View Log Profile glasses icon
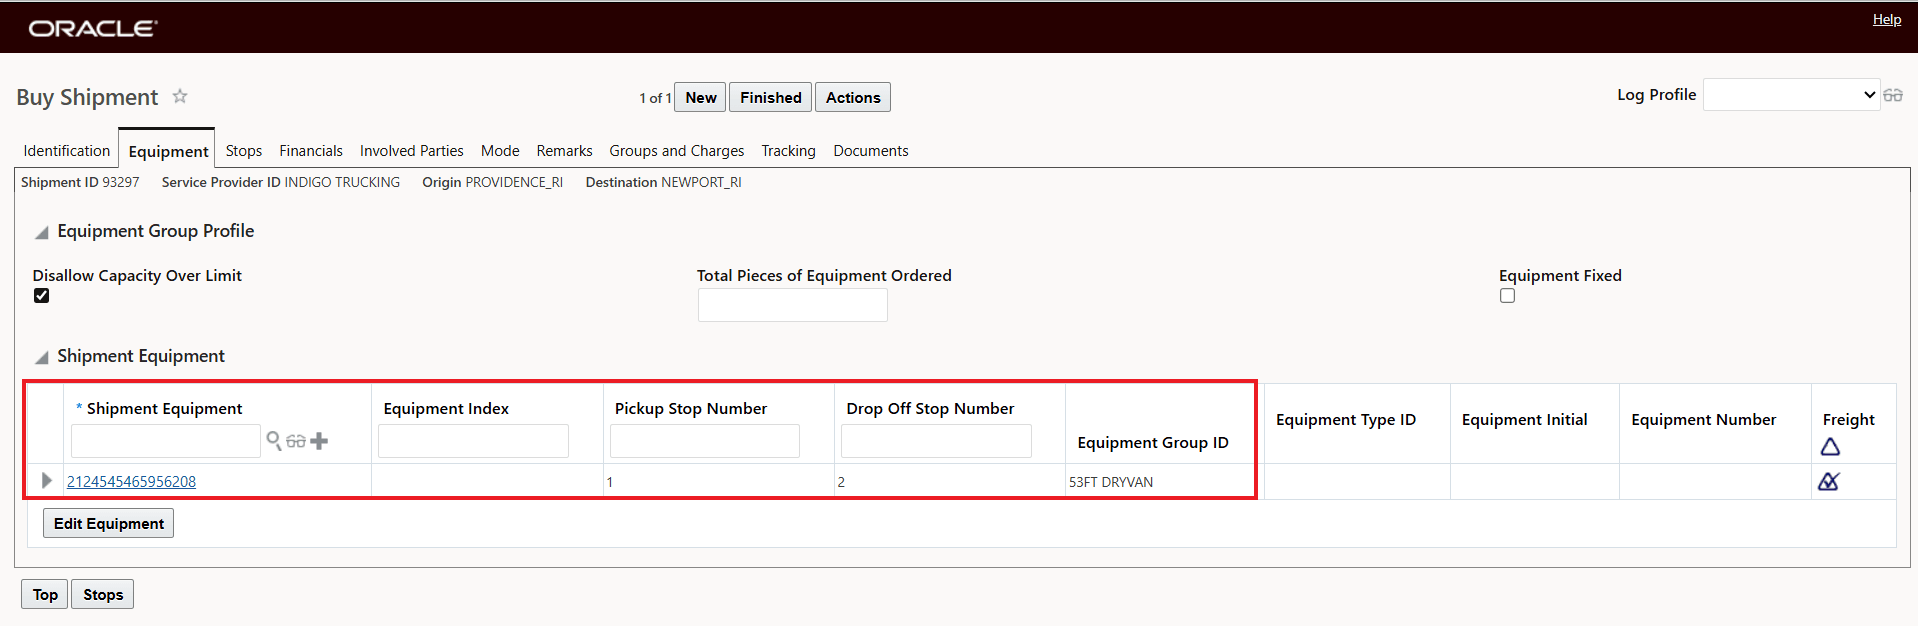This screenshot has width=1918, height=626. point(1893,95)
